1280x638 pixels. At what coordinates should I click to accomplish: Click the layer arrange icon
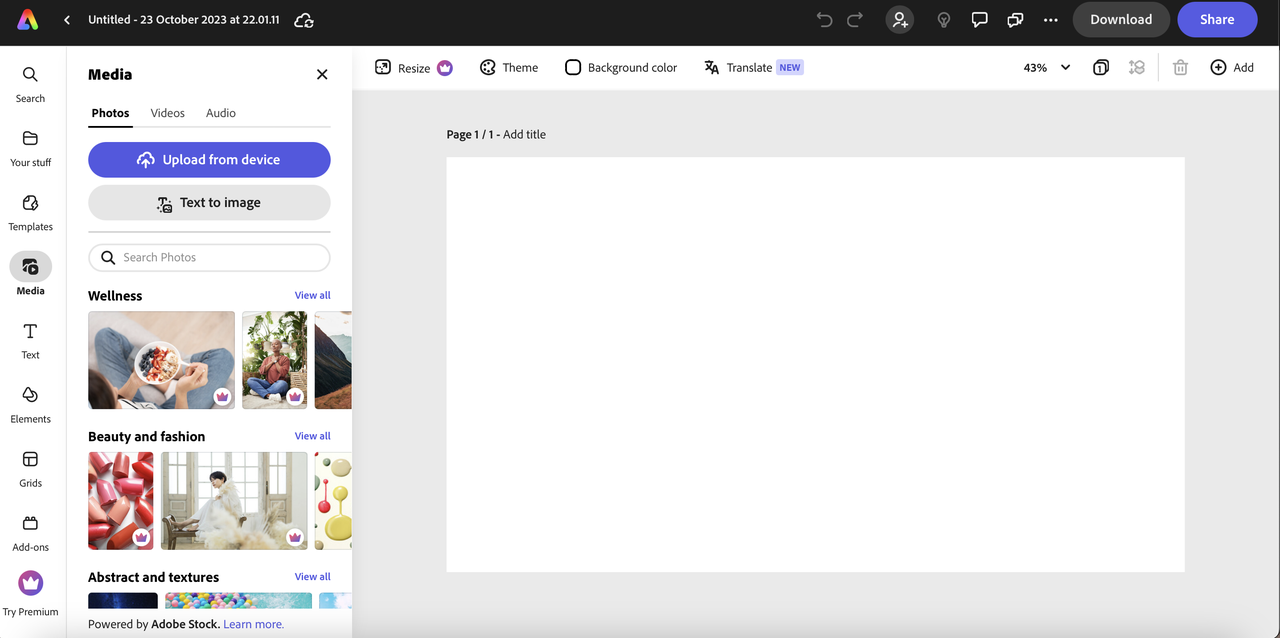tap(1137, 68)
